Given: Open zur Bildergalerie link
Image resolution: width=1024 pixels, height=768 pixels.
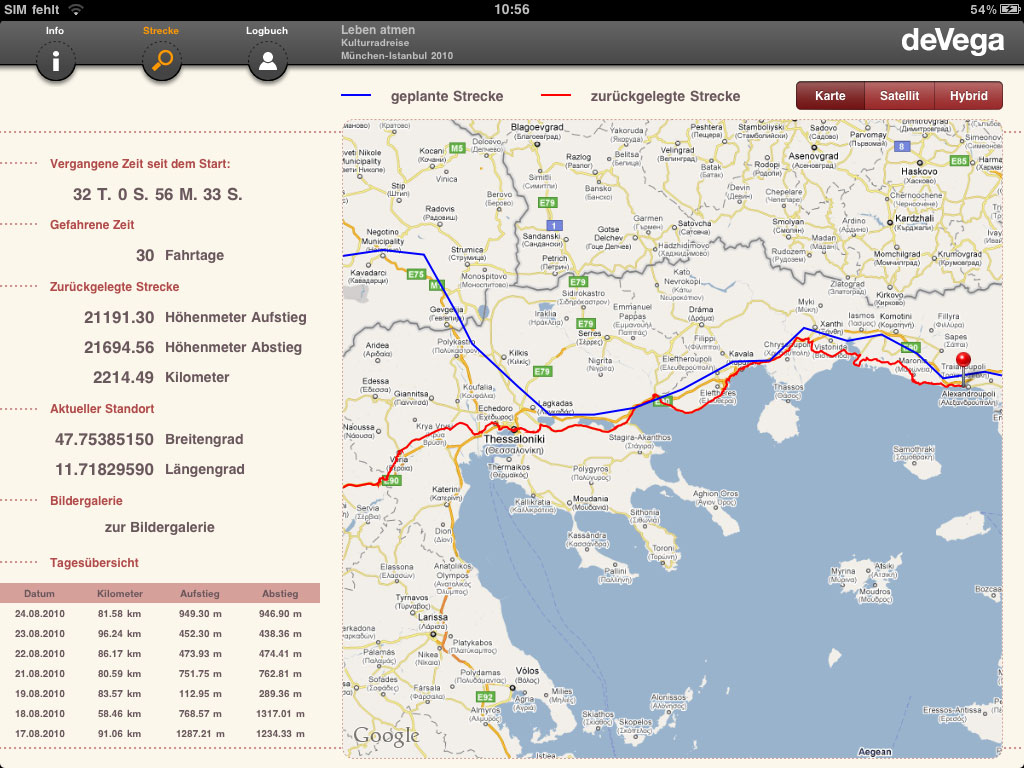Looking at the screenshot, I should (x=159, y=527).
